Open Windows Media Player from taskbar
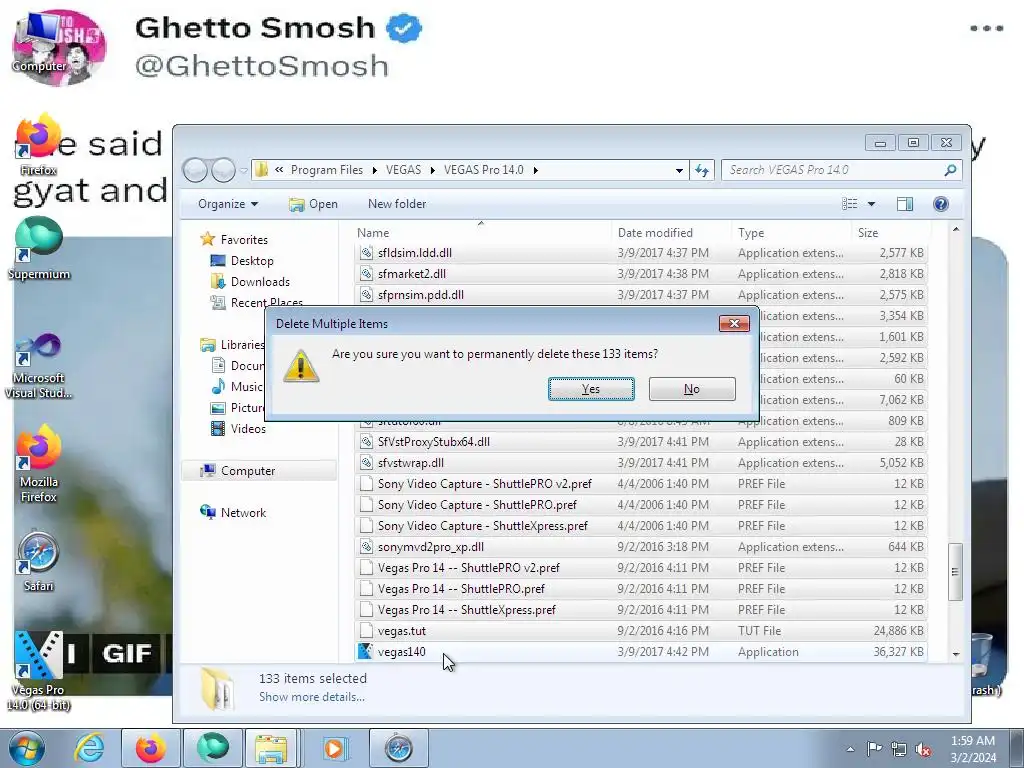The width and height of the screenshot is (1024, 768). [334, 748]
